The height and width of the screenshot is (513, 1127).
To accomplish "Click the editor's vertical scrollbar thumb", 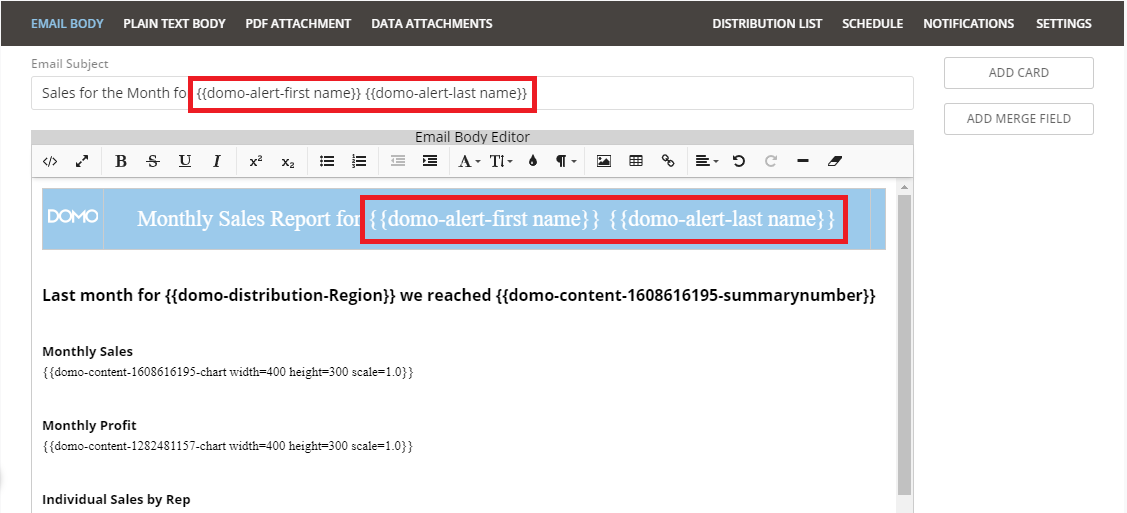I will (x=904, y=343).
